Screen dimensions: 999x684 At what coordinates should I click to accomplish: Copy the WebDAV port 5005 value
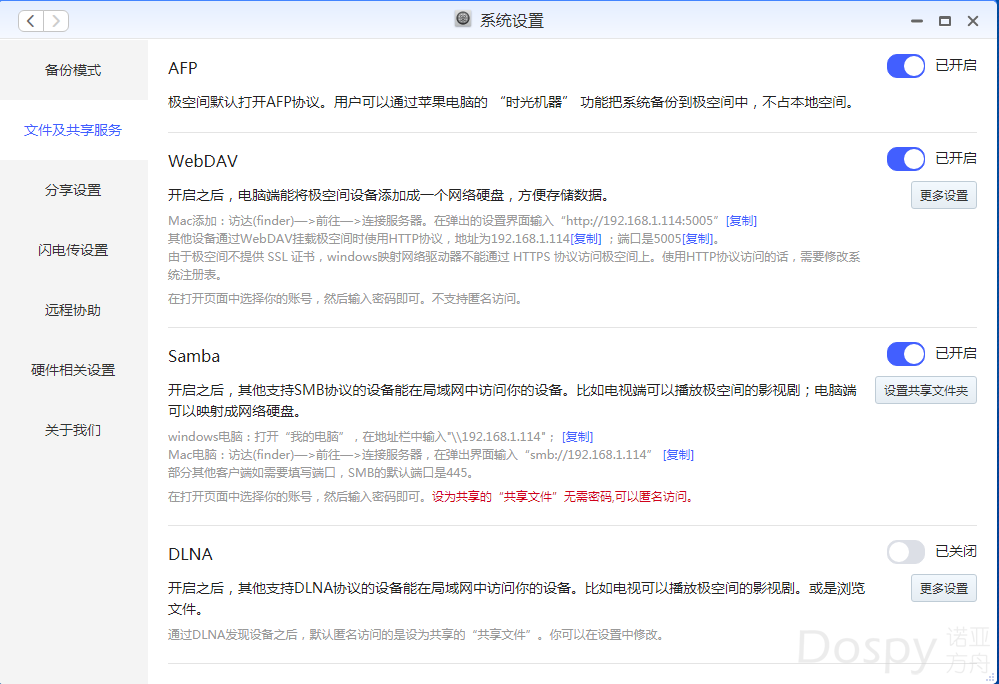click(698, 238)
